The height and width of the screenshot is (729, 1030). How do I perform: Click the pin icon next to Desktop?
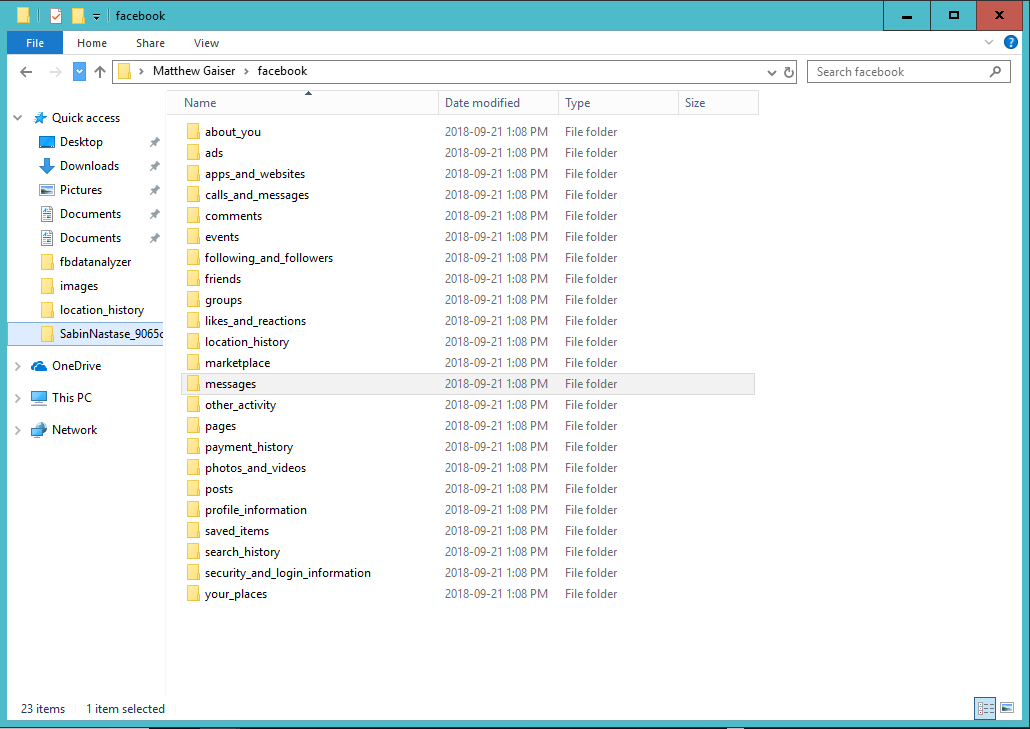pyautogui.click(x=154, y=142)
